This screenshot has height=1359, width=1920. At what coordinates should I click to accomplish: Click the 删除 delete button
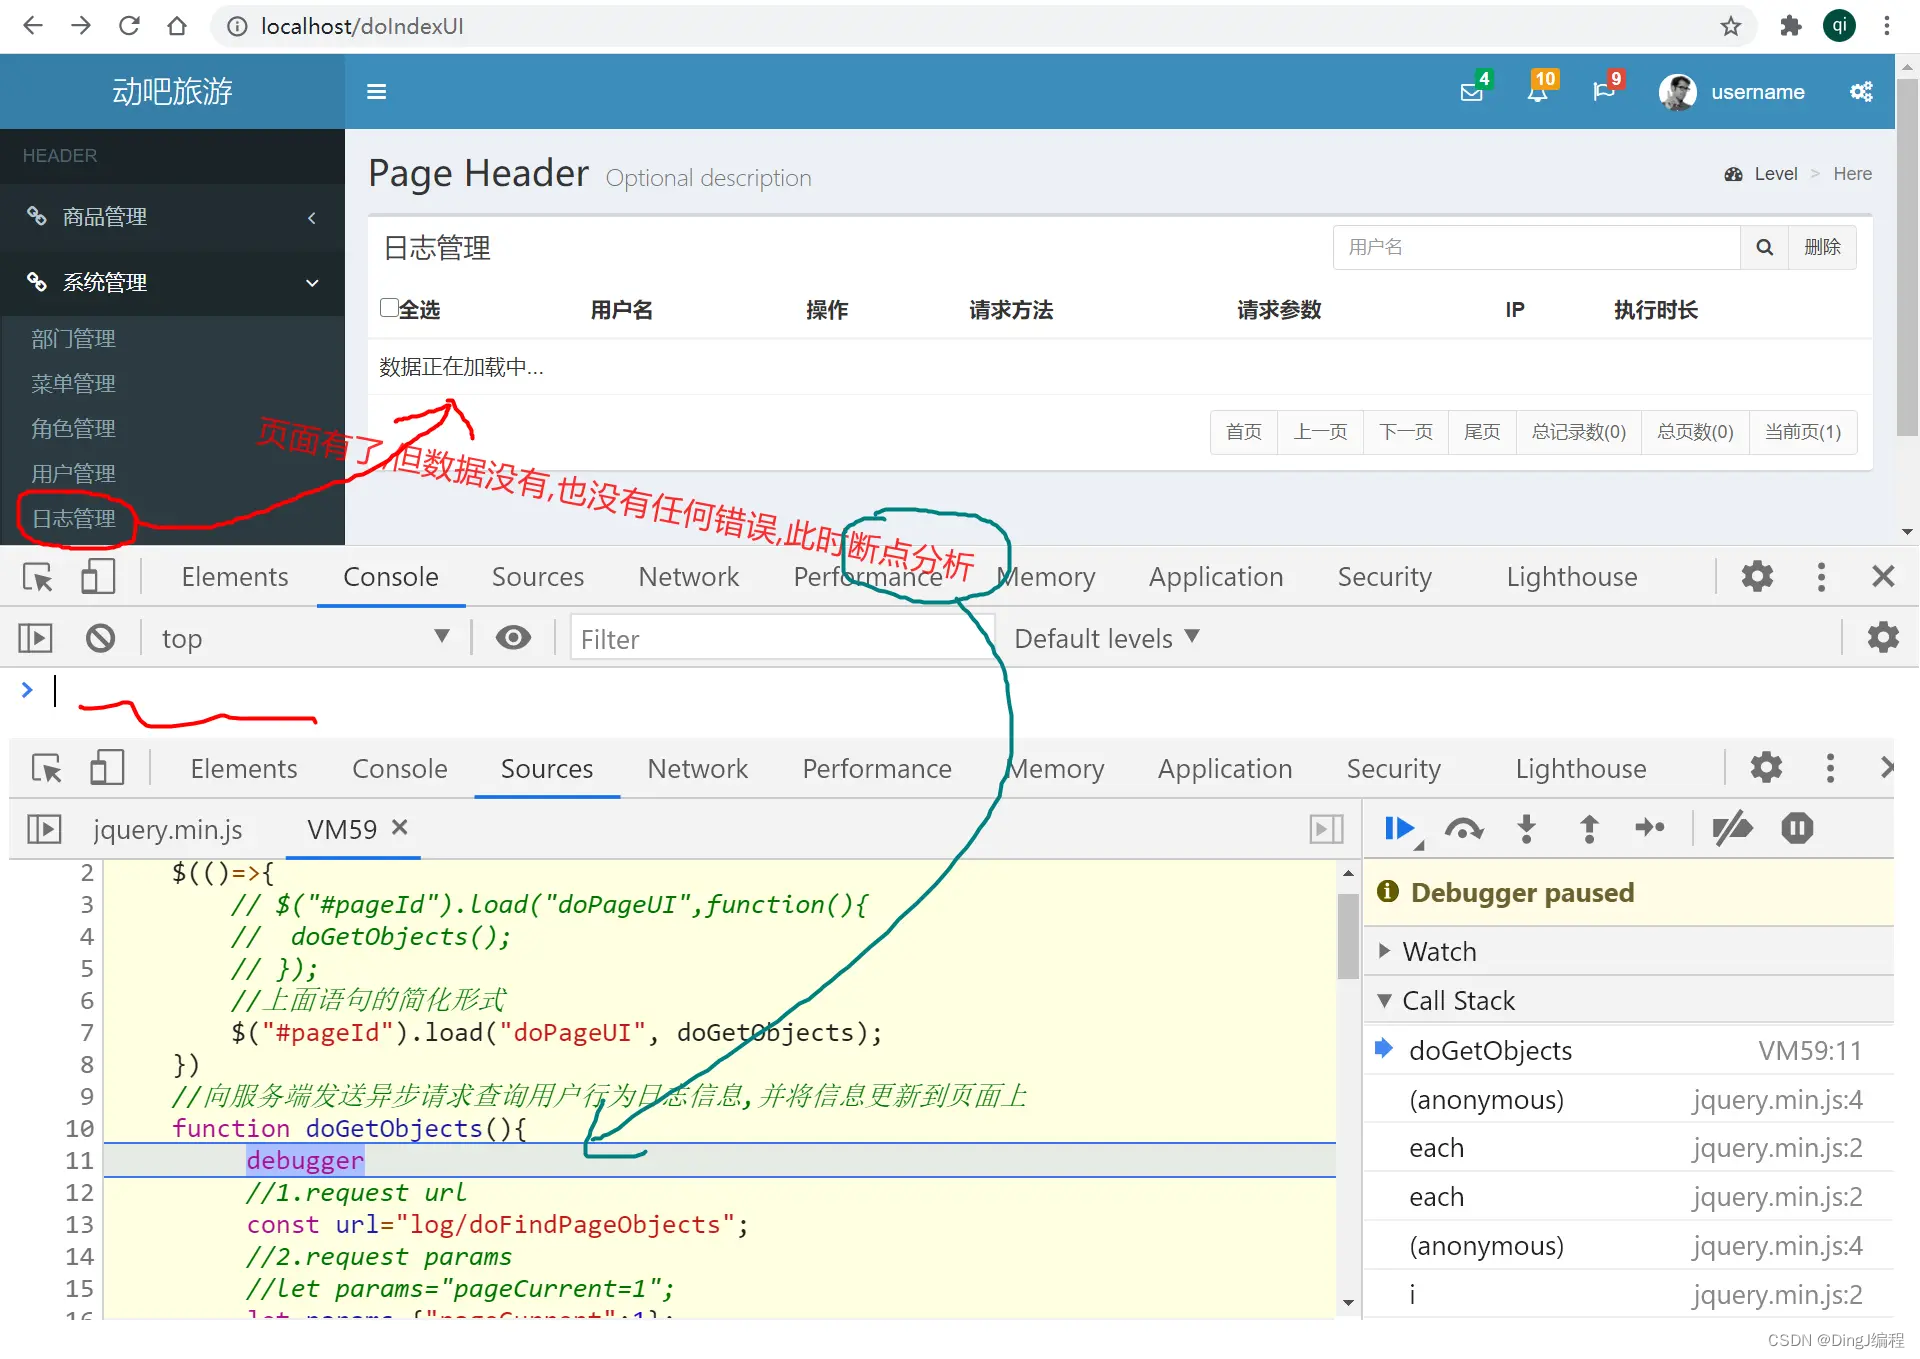click(x=1823, y=247)
